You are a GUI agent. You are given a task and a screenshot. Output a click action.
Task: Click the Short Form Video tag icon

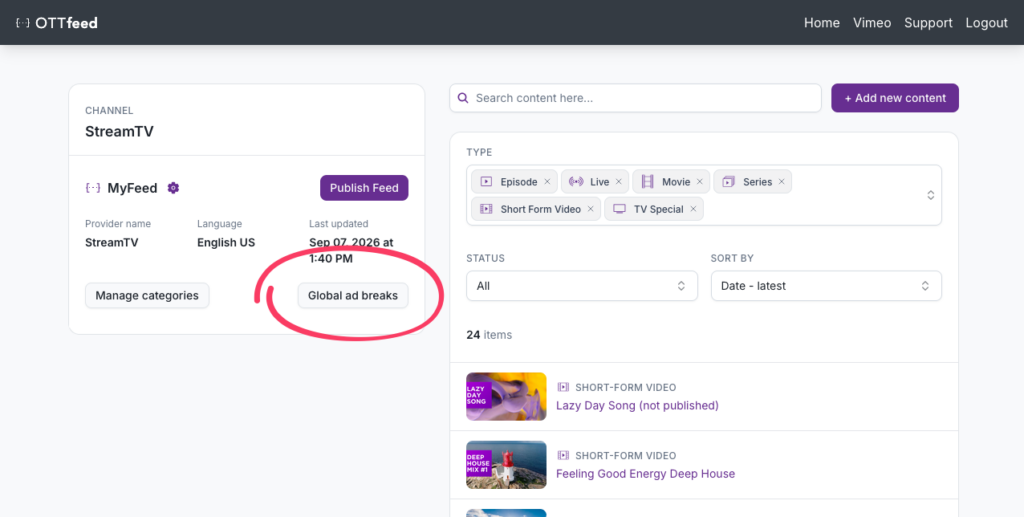(486, 210)
